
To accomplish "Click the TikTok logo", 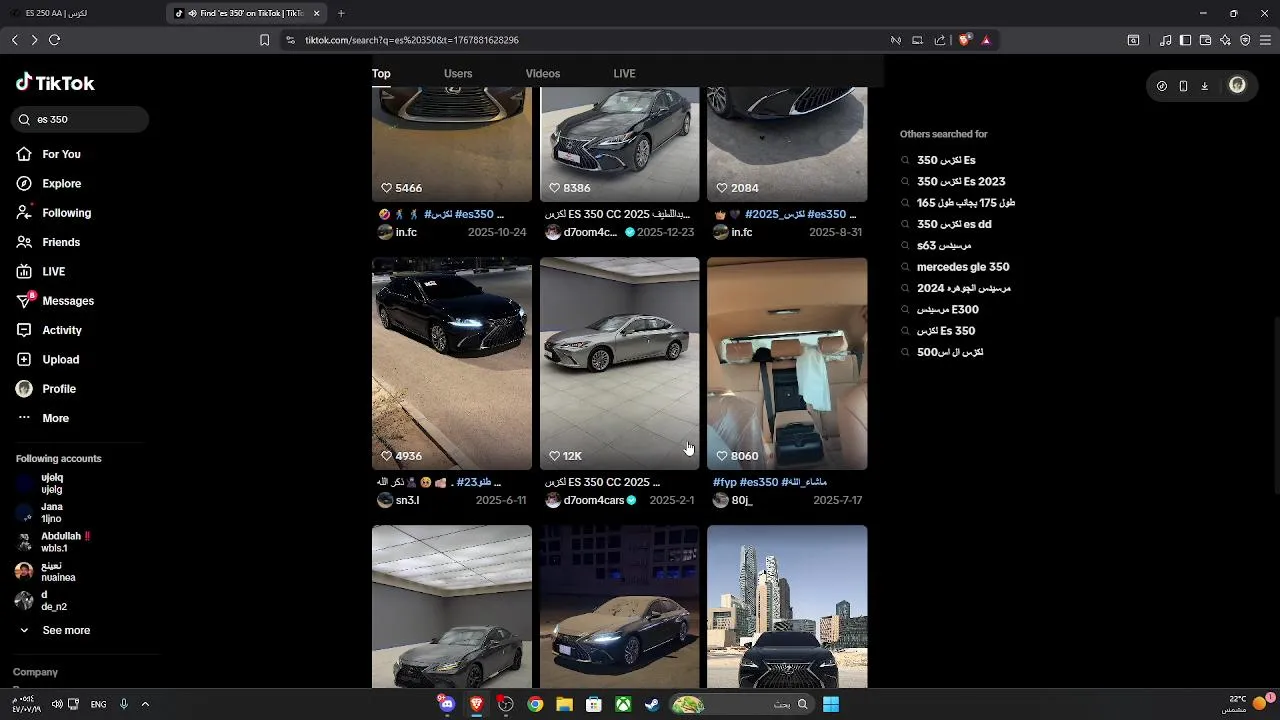I will pos(55,83).
